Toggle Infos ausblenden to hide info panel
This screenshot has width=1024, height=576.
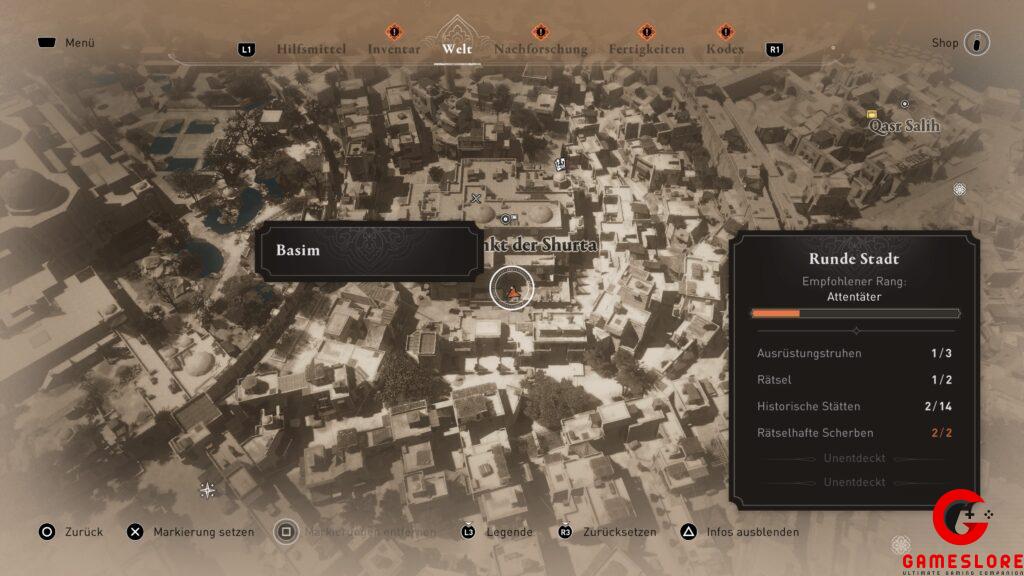[689, 532]
